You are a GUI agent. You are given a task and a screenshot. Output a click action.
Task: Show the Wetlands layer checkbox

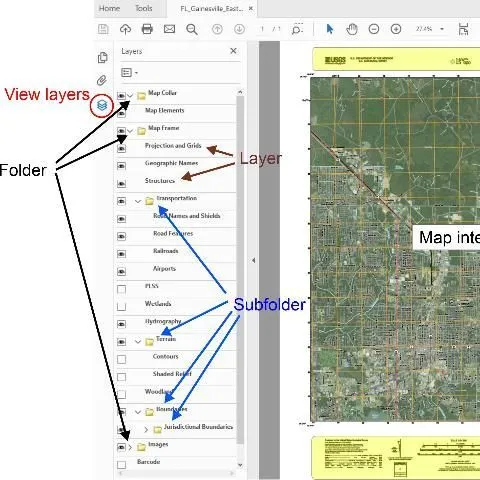pos(122,307)
